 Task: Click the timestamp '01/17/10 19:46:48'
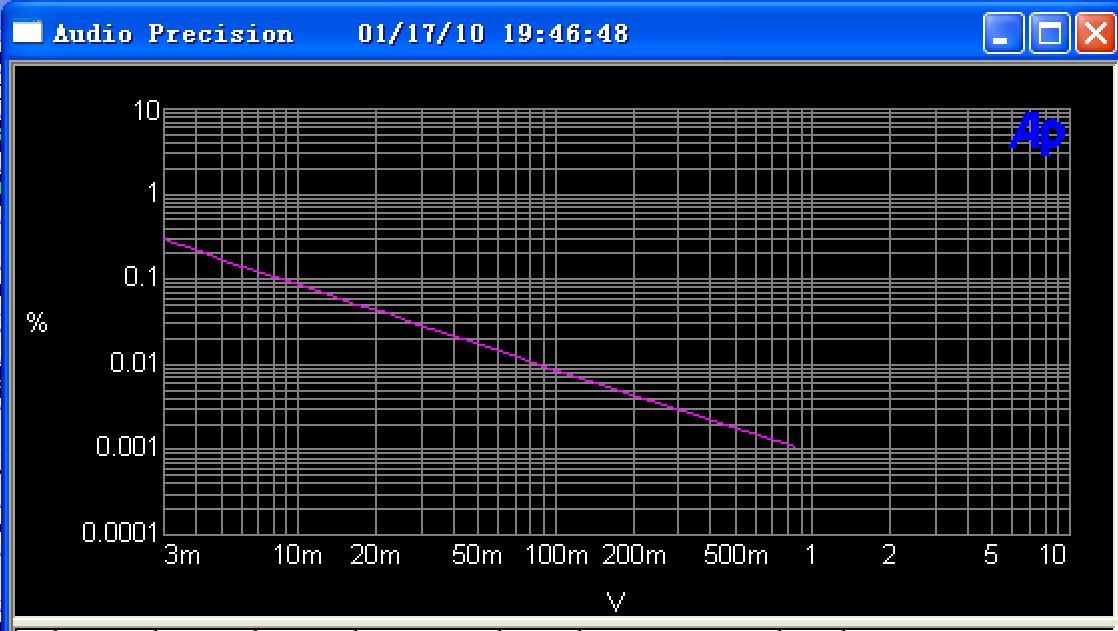point(493,34)
